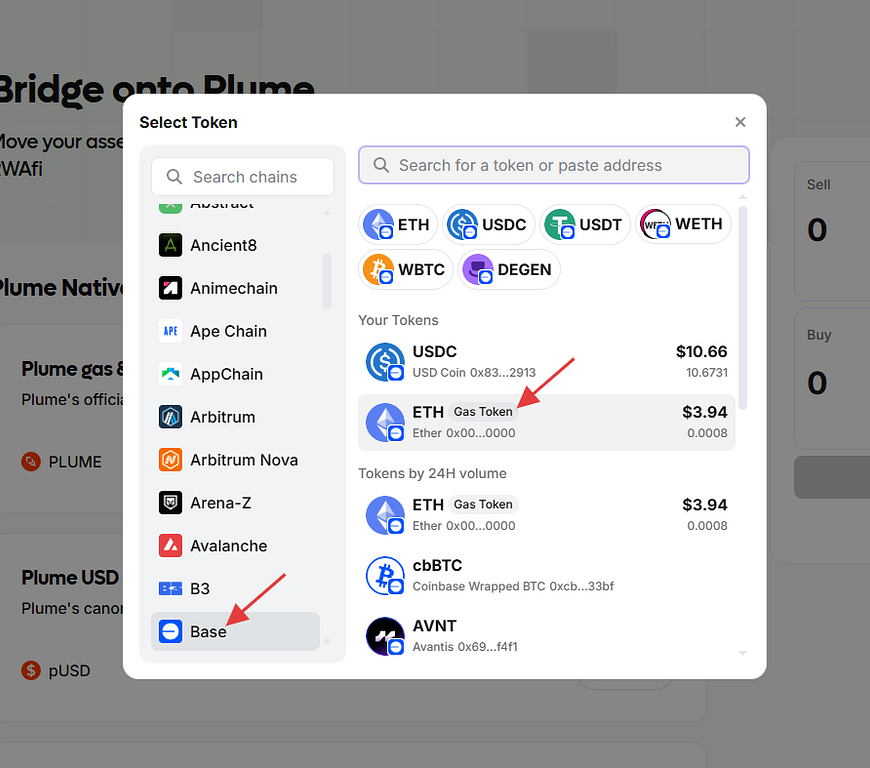
Task: Focus the Search chains field
Action: pos(243,177)
